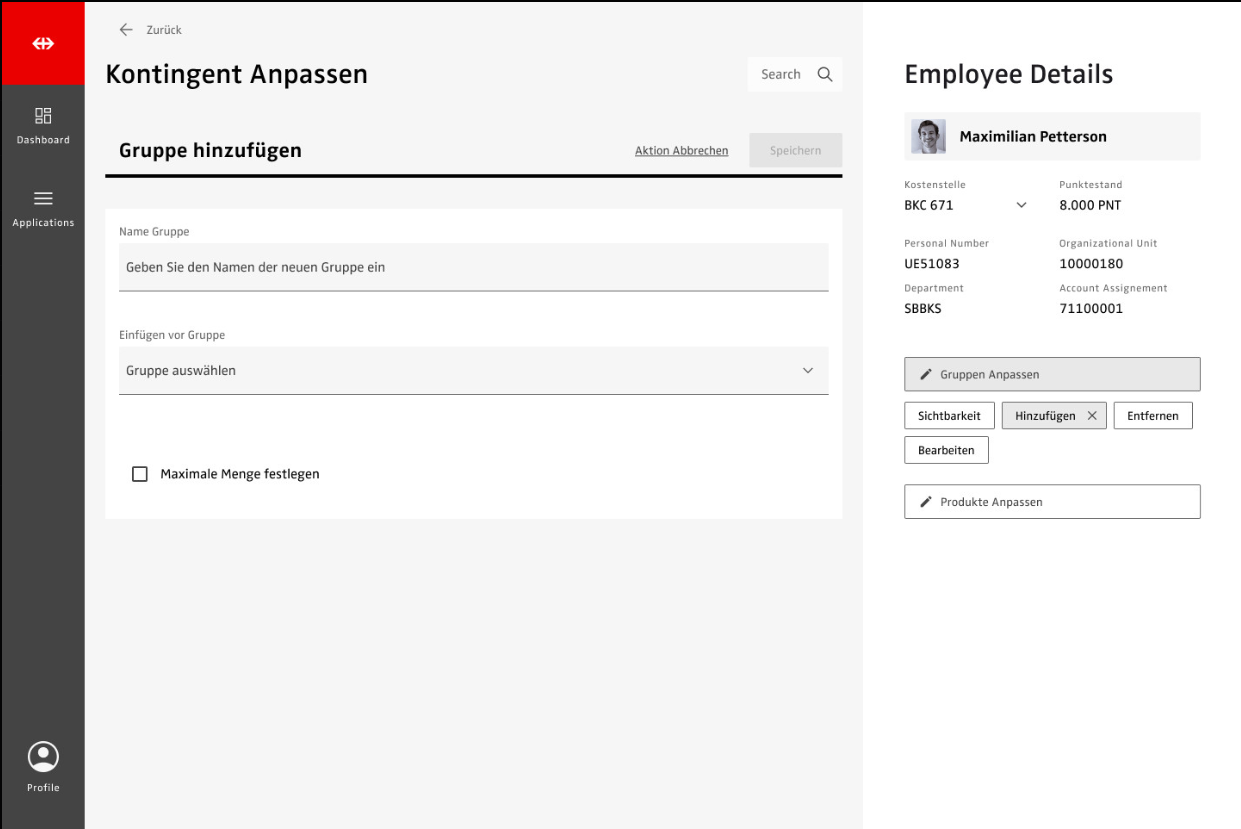
Task: Click pencil icon in Gruppen Anpassen
Action: click(x=926, y=374)
